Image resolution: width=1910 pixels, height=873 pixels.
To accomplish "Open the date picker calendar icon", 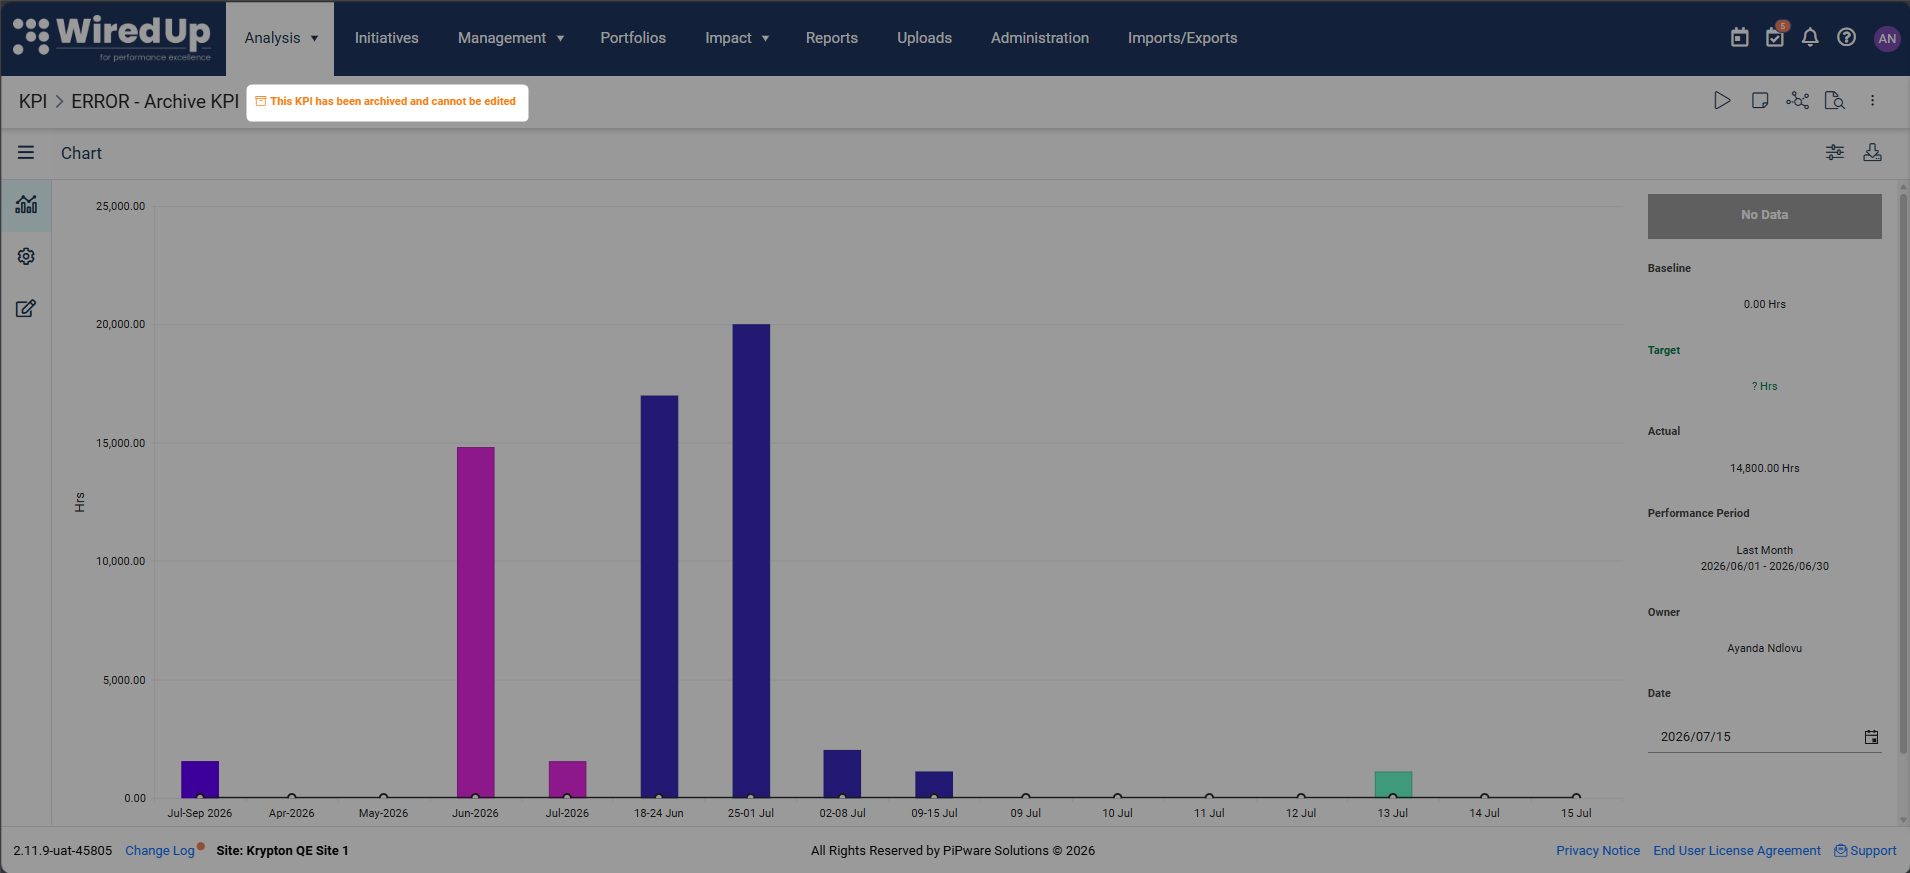I will [1872, 737].
